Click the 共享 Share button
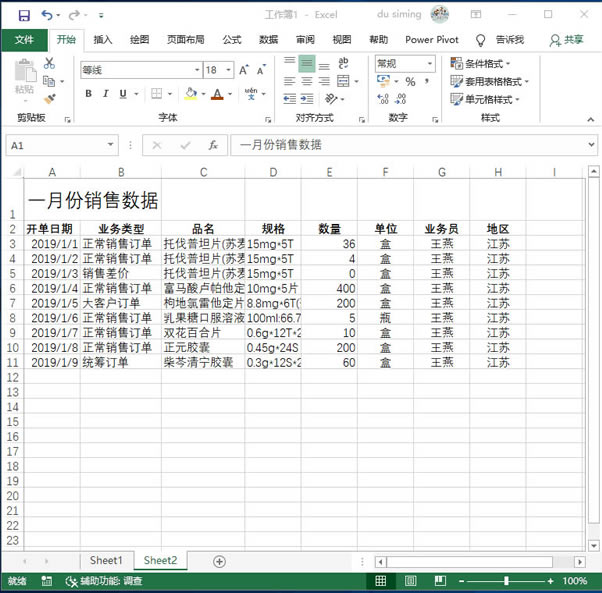The height and width of the screenshot is (593, 602). (566, 40)
